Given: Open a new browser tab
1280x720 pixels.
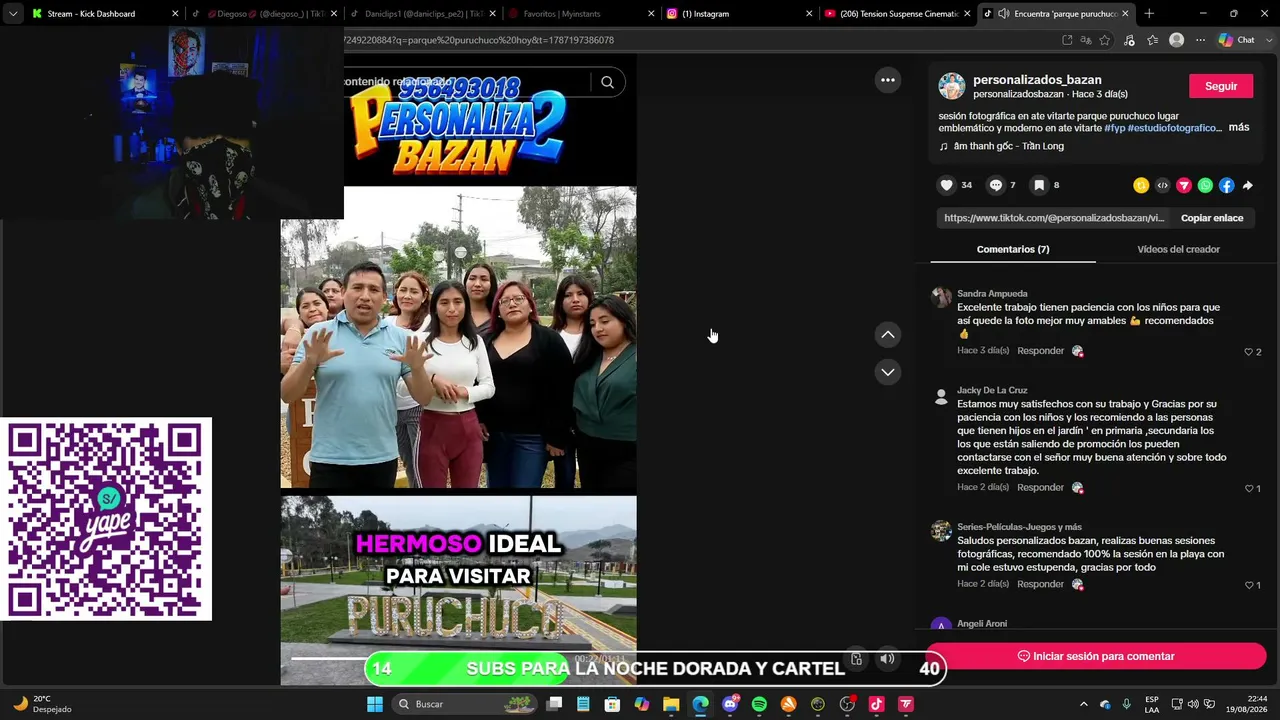Looking at the screenshot, I should click(x=1149, y=14).
